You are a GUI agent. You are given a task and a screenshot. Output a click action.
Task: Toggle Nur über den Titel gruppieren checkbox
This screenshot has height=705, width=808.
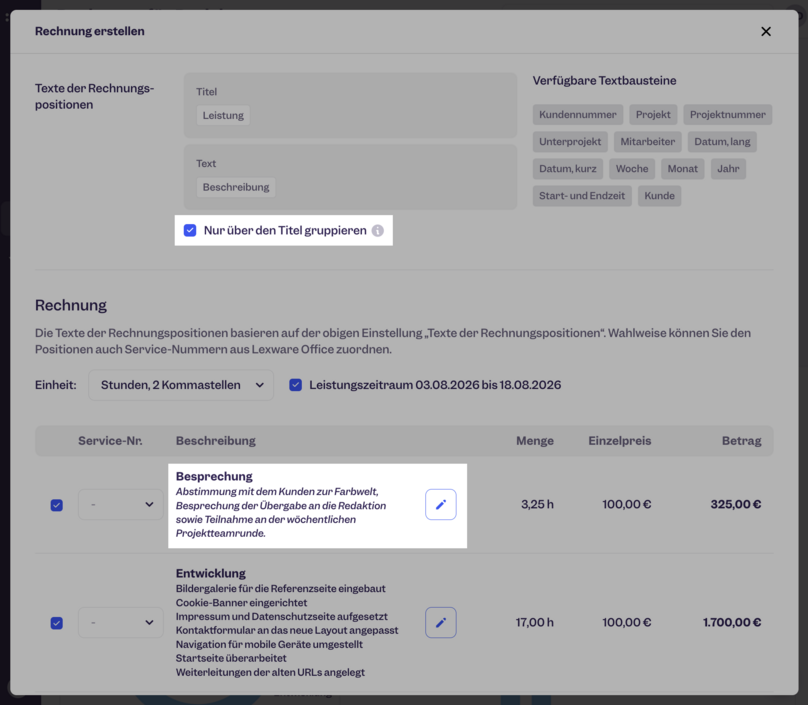[x=190, y=230]
